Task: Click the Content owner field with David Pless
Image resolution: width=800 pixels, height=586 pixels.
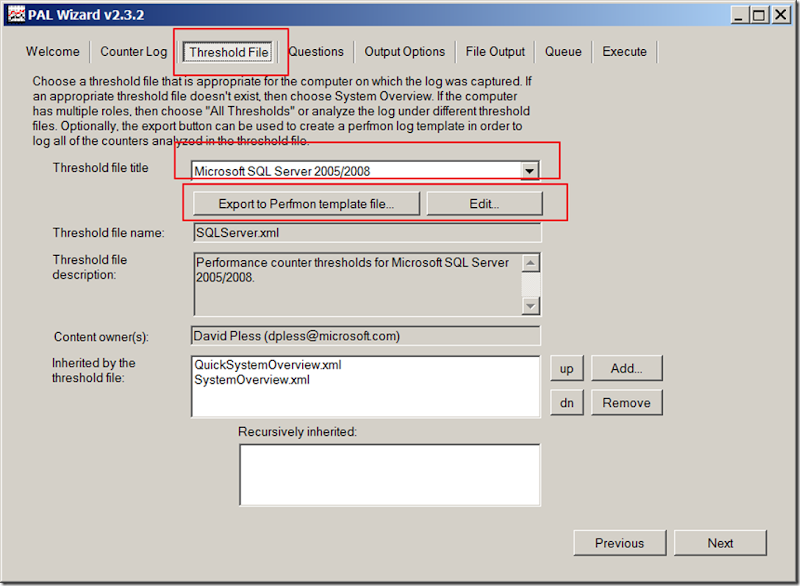Action: click(366, 336)
